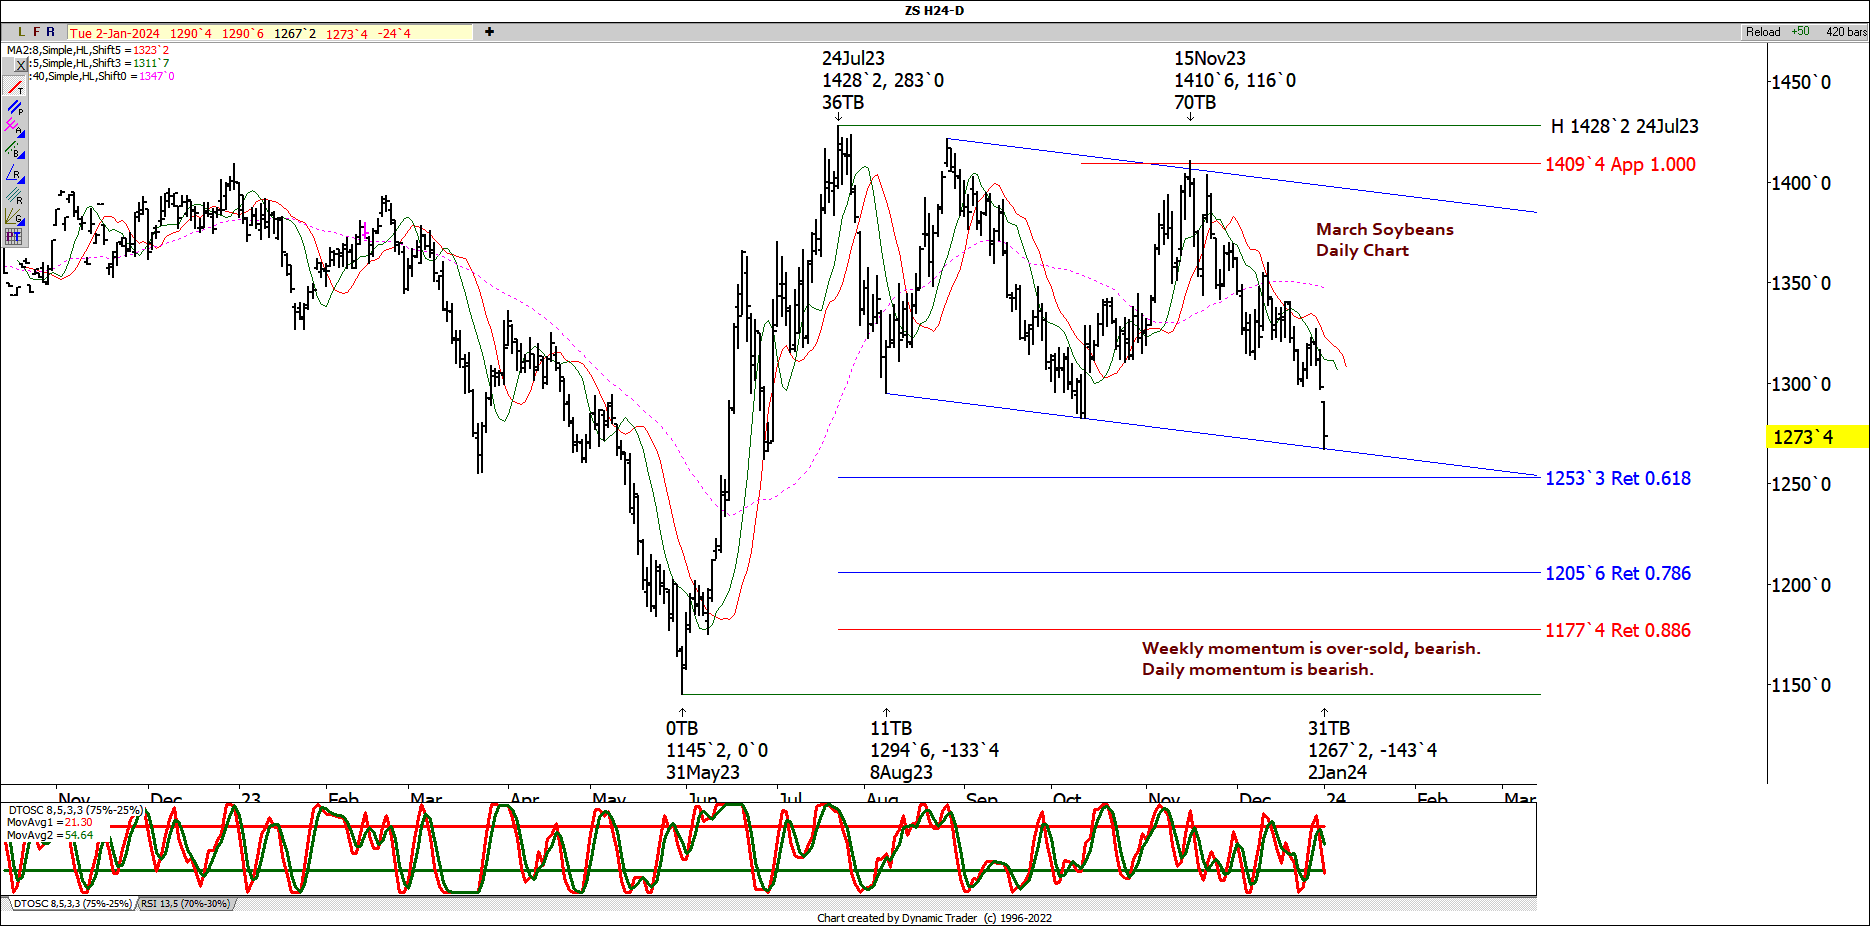
Task: Select the Parallel lines (P) tool
Action: 15,108
